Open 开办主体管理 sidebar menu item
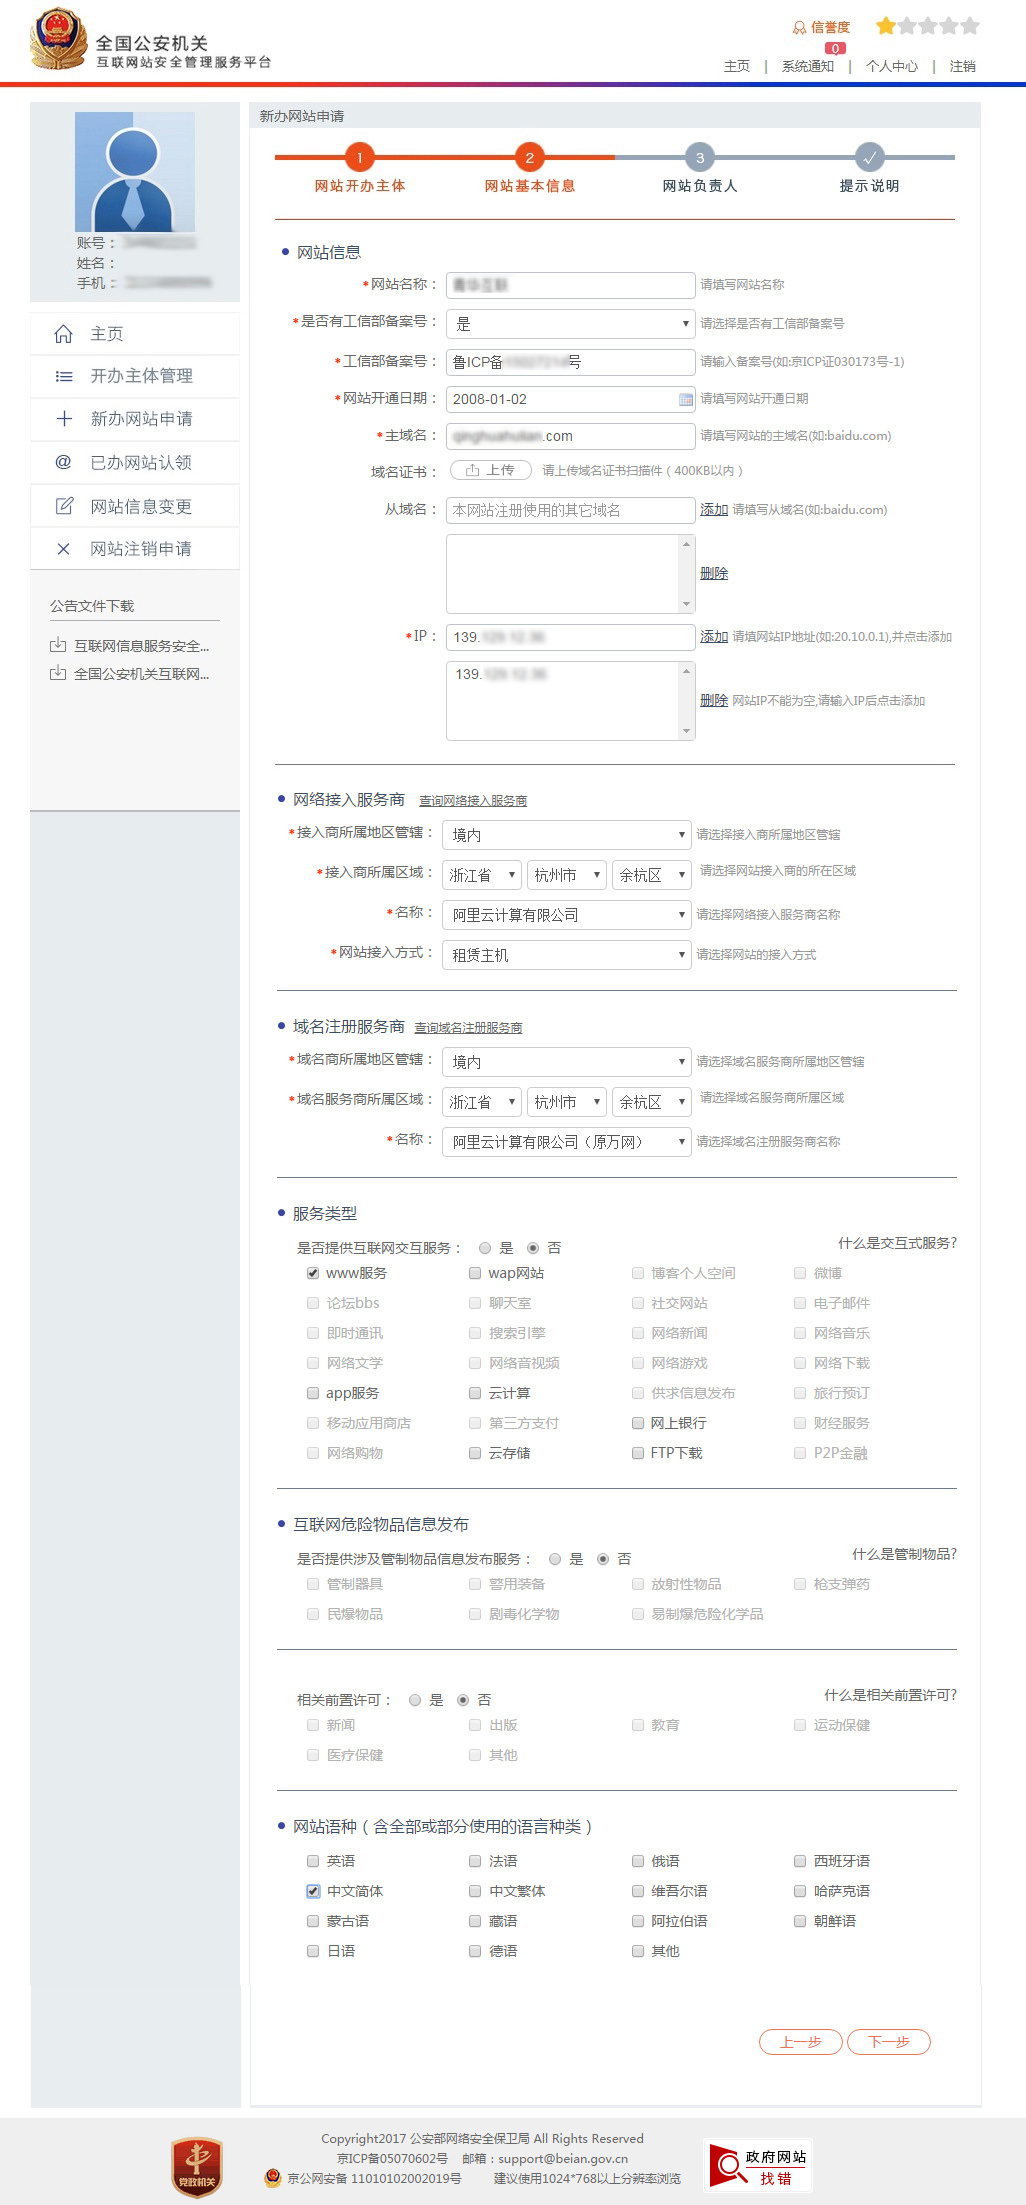The height and width of the screenshot is (2205, 1026). point(135,376)
